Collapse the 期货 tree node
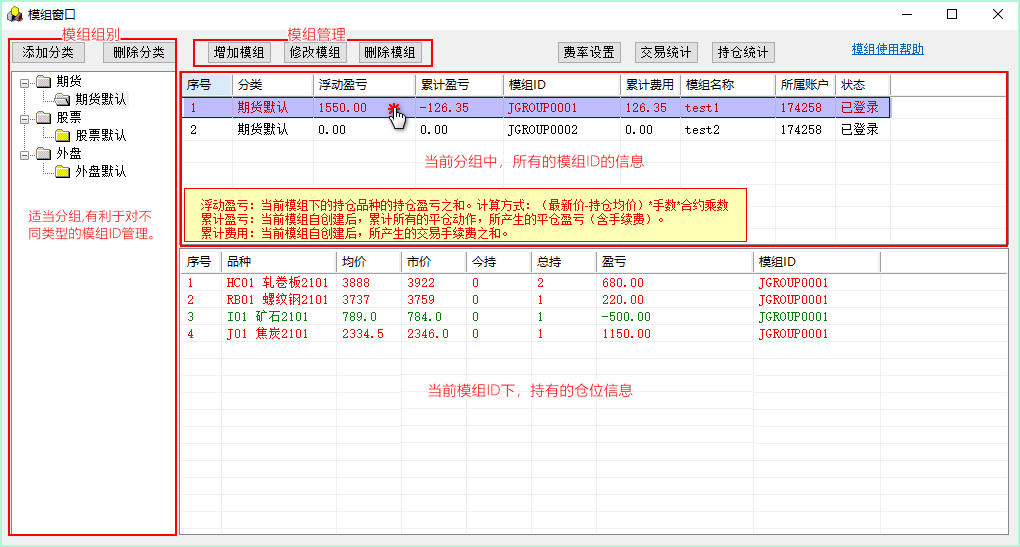Viewport: 1020px width, 547px height. [24, 83]
